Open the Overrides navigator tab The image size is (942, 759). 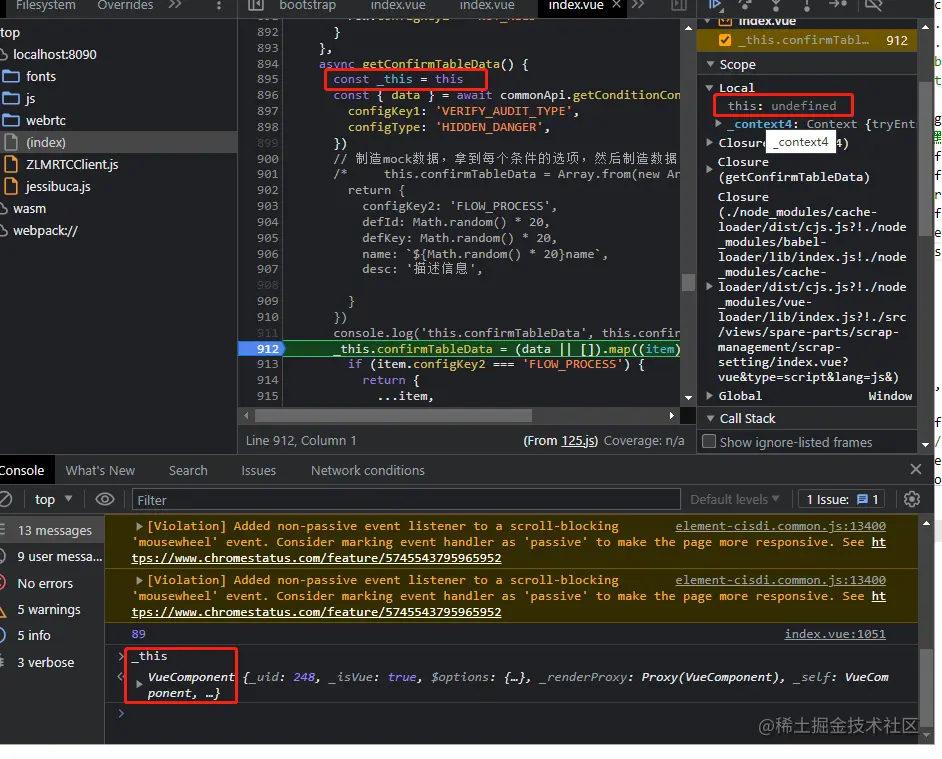(x=125, y=5)
